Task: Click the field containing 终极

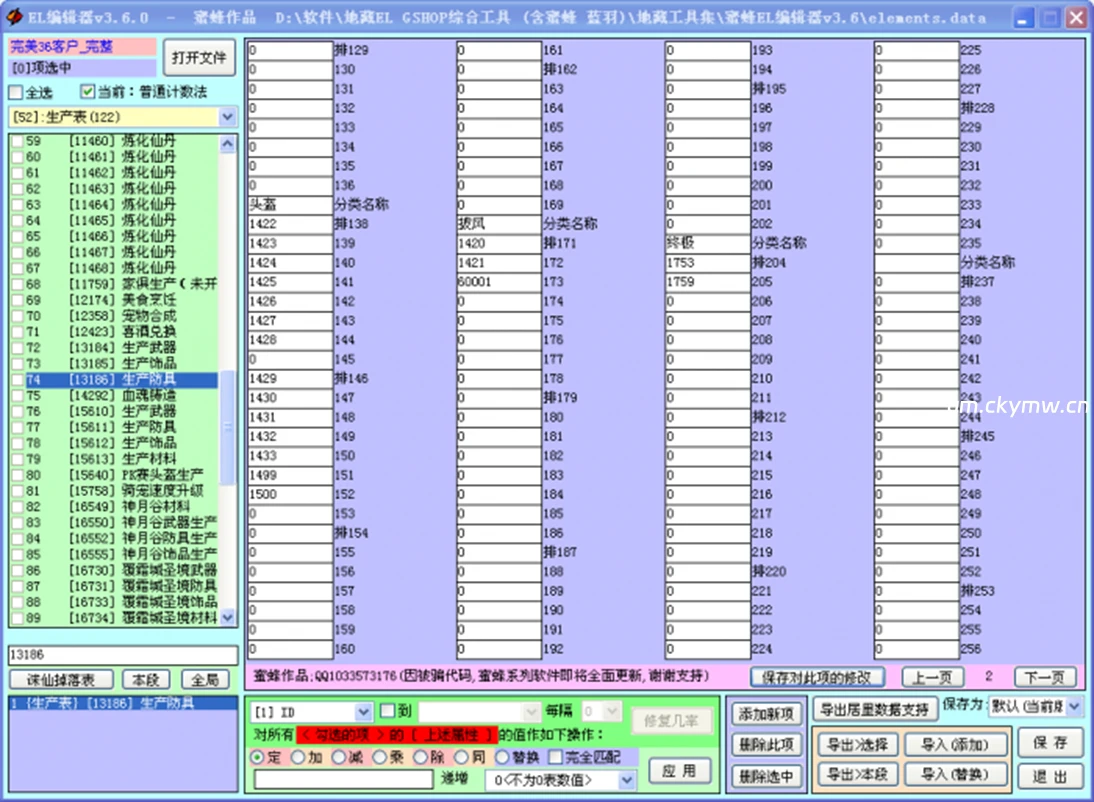Action: click(x=708, y=243)
